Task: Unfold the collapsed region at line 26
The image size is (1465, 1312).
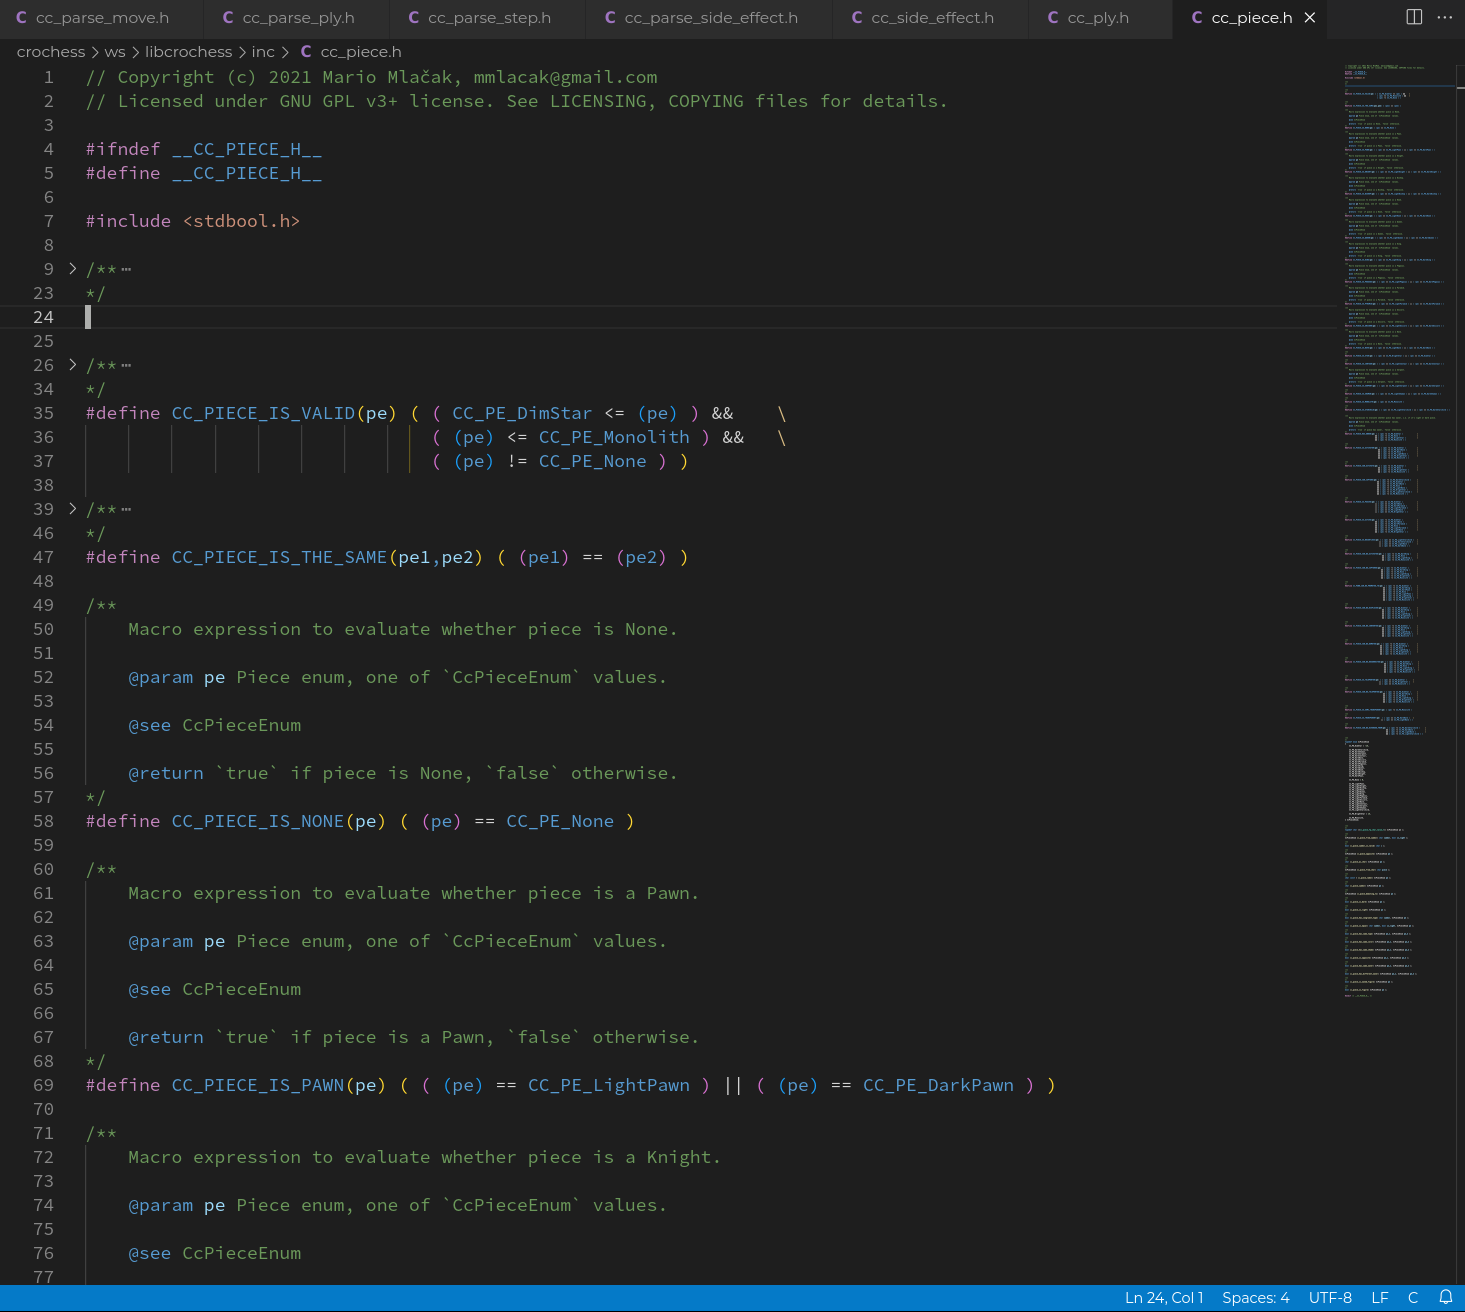Action: (x=71, y=364)
